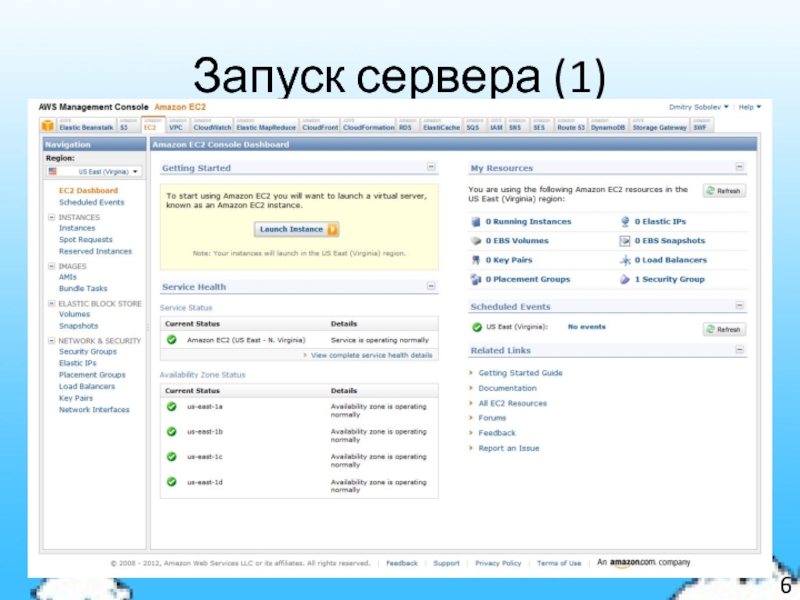800x600 pixels.
Task: Click the EBS Volumes disk icon
Action: click(476, 241)
